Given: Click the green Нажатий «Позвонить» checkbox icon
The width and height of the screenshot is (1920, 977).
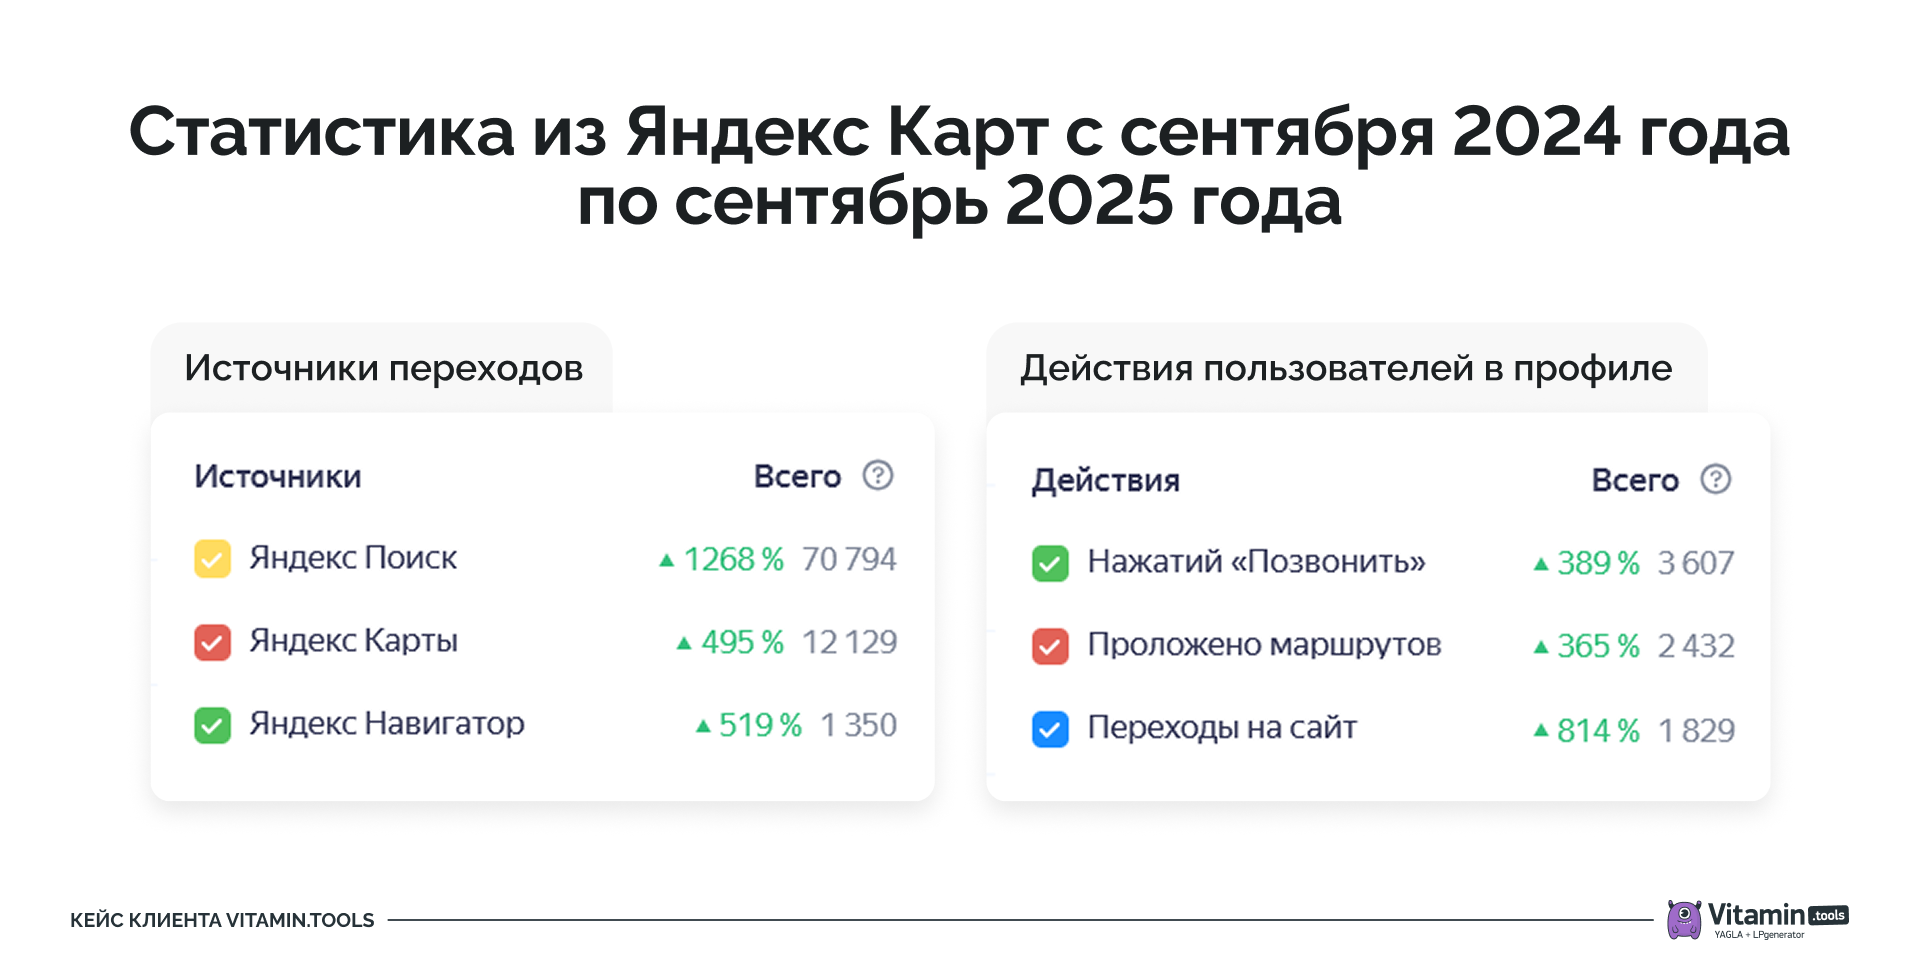Looking at the screenshot, I should pos(1049,562).
